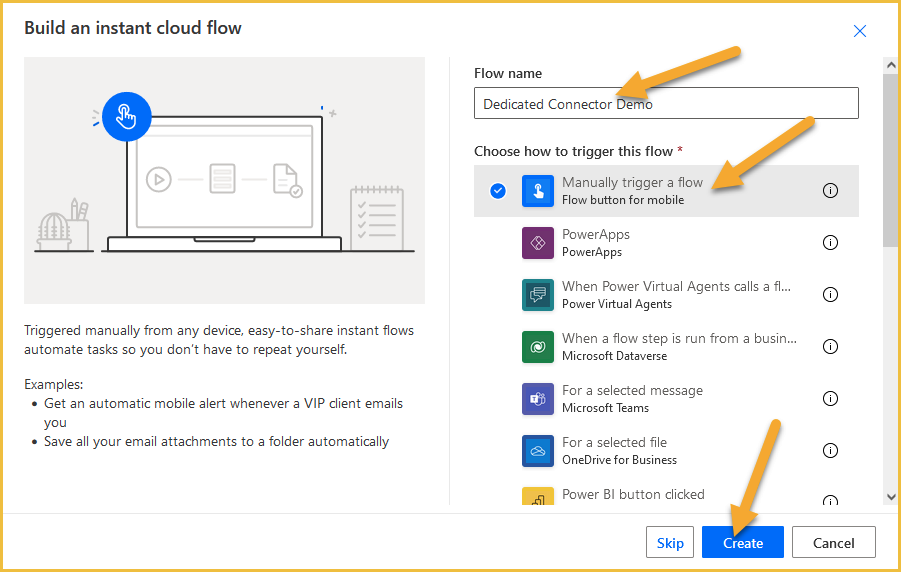
Task: Close the Build an instant cloud flow dialog
Action: (860, 31)
